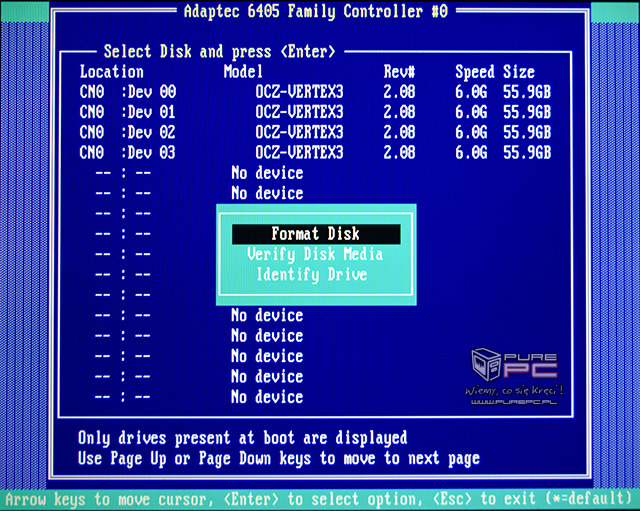Click the Page Up or Page Down hint
This screenshot has width=640, height=511.
279,459
